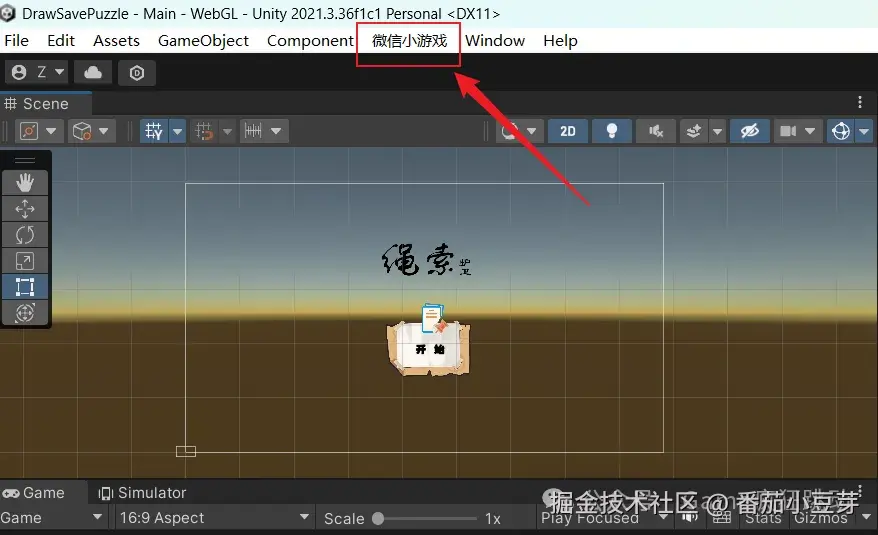Toggle grid visibility button
Image resolution: width=878 pixels, height=535 pixels.
click(154, 131)
